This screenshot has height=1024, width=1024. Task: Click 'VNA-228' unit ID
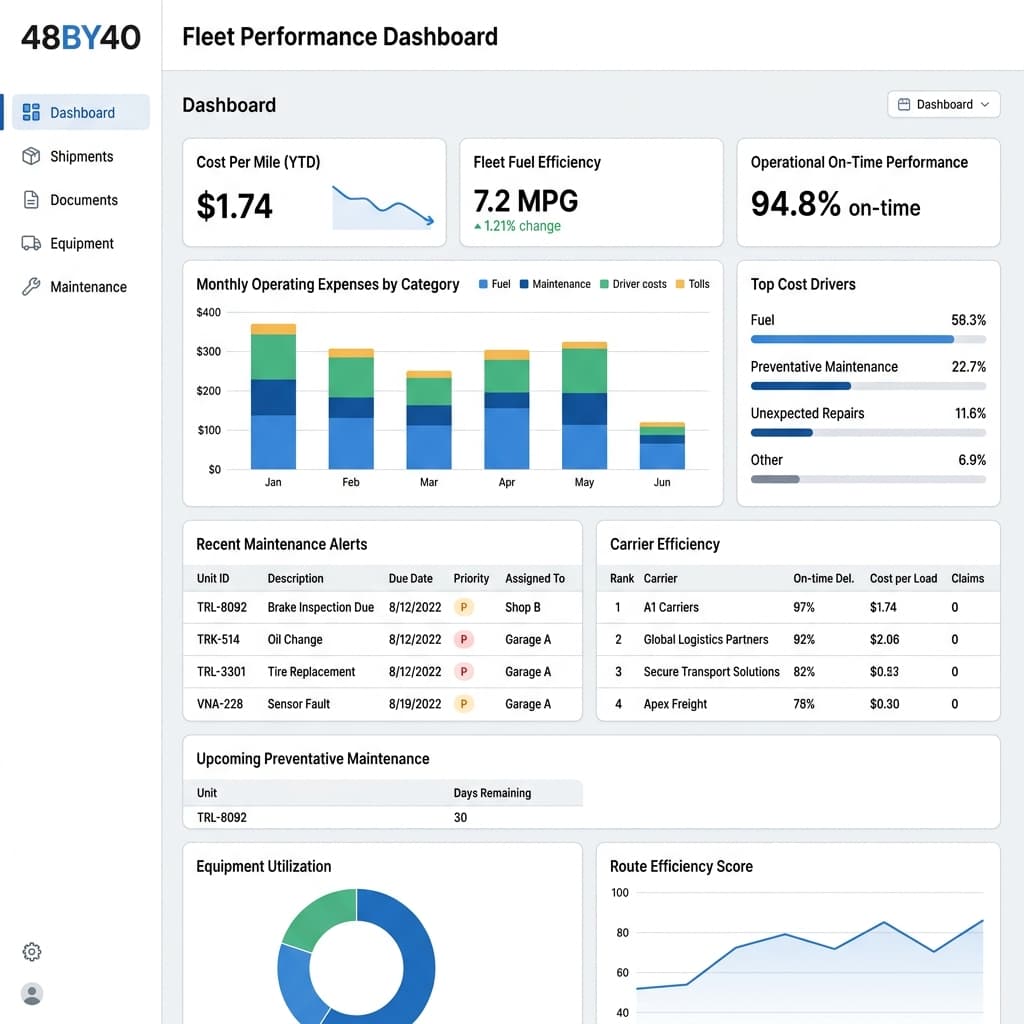coord(219,704)
